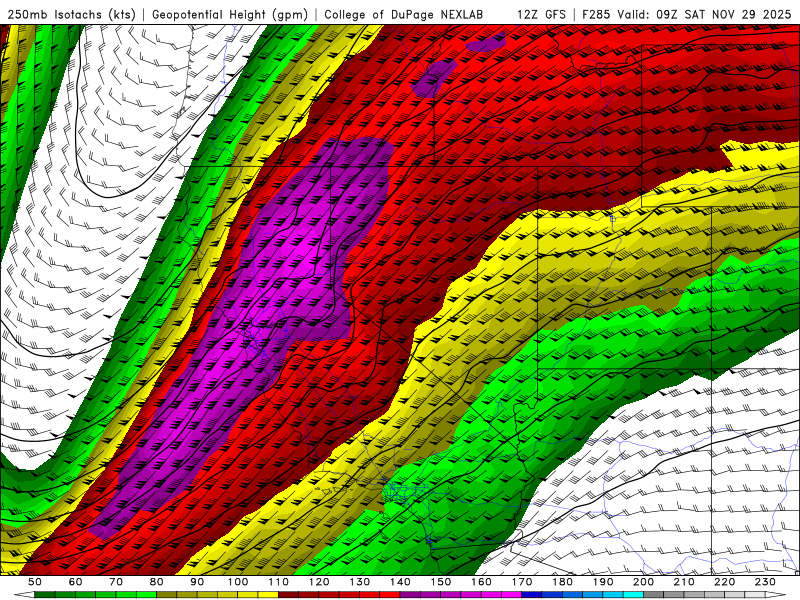Screen dimensions: 800x600
Task: Click the 130 value on the color scale
Action: (360, 582)
